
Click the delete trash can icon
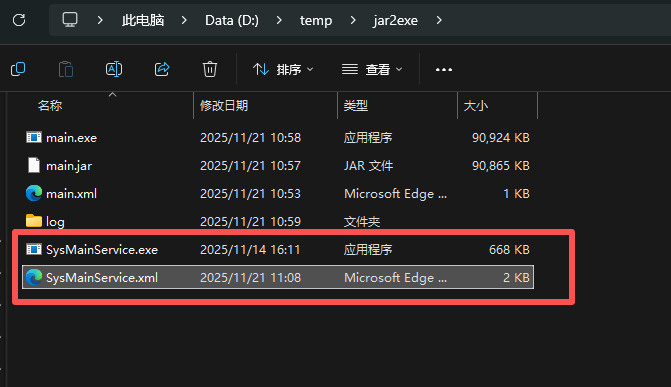[210, 69]
